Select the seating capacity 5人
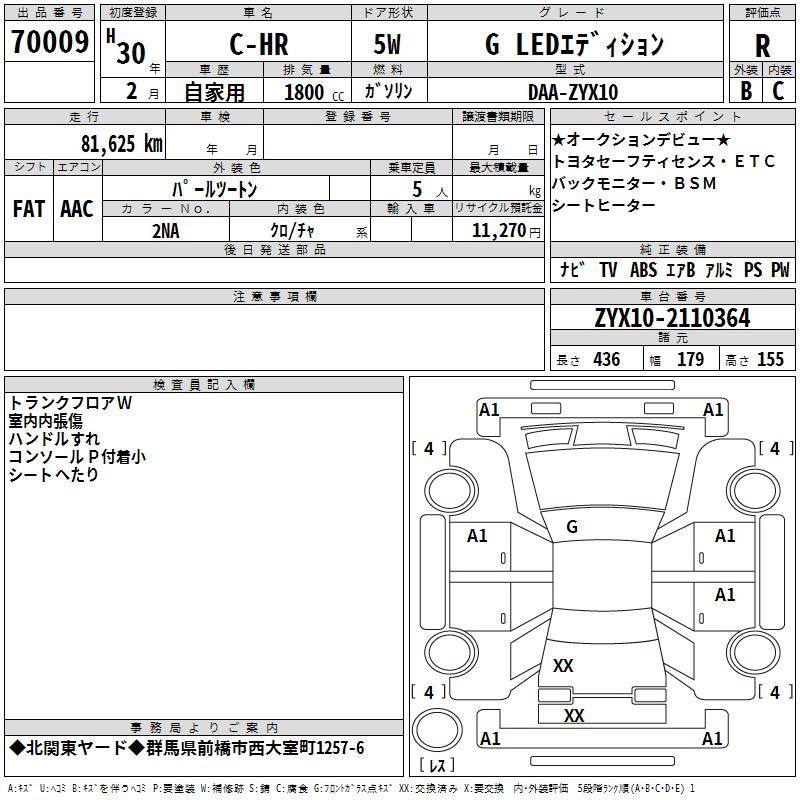 (x=430, y=189)
